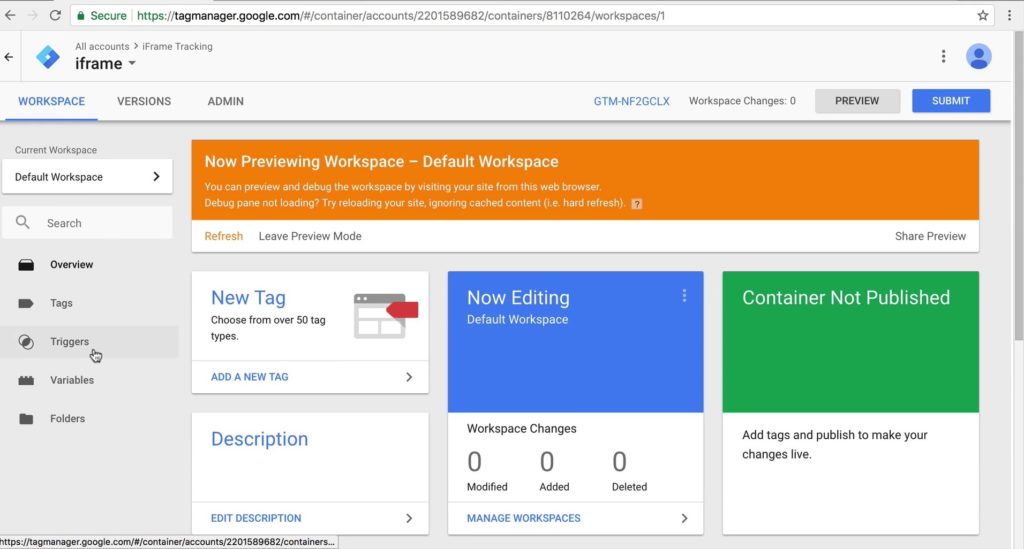Click the Refresh preview link

pos(223,236)
